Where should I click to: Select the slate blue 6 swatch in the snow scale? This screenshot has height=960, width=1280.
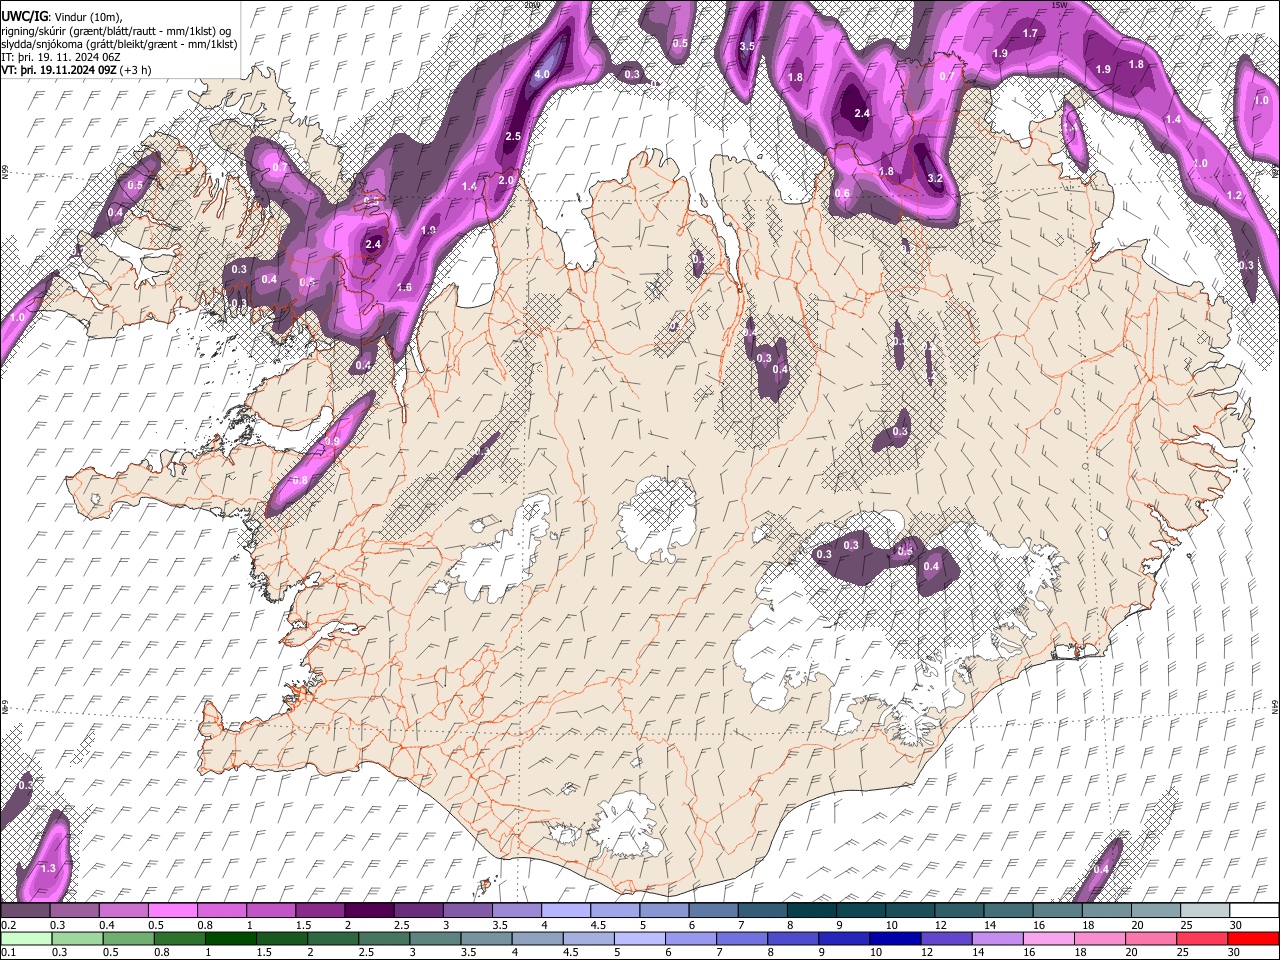click(x=713, y=911)
